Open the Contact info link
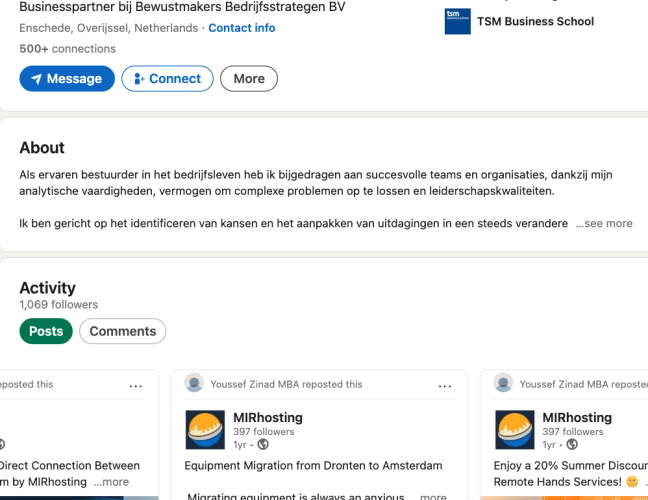The width and height of the screenshot is (648, 500). (242, 28)
